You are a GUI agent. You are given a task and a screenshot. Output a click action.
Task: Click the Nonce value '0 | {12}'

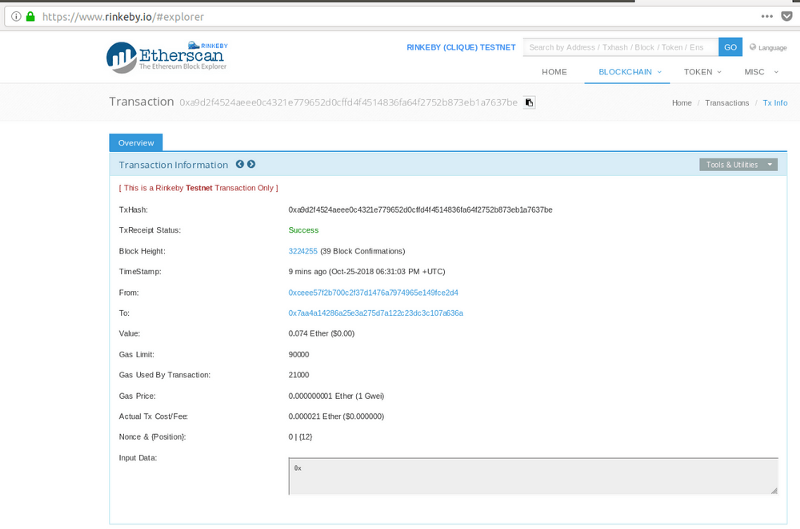click(301, 437)
